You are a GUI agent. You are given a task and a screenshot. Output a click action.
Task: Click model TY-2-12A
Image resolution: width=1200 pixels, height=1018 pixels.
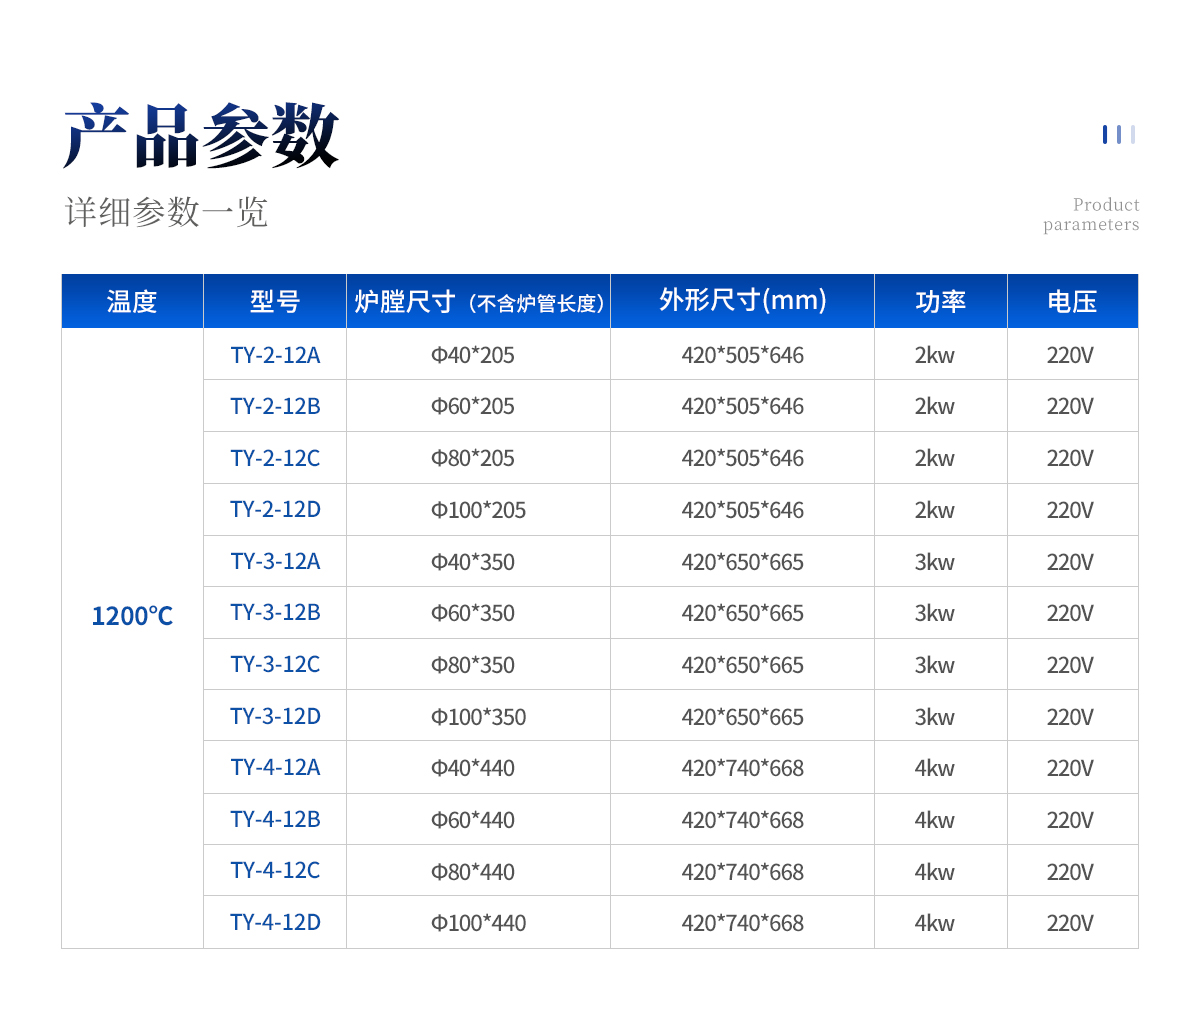coord(275,355)
